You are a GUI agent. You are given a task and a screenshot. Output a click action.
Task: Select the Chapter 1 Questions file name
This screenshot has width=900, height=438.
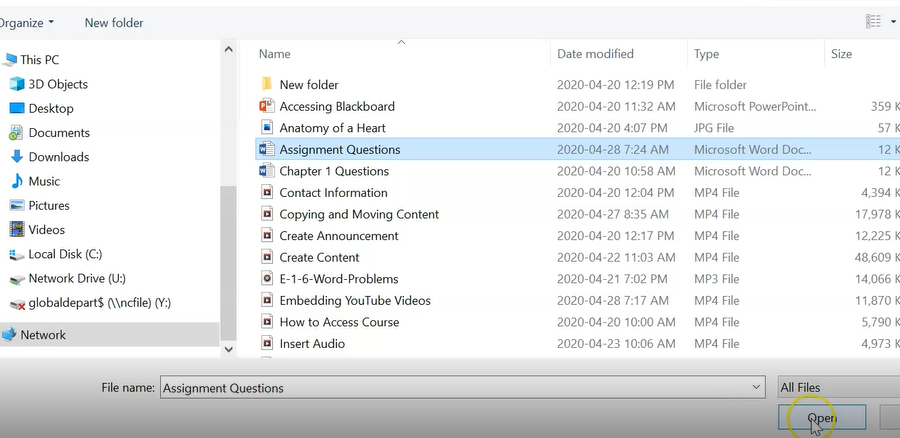(334, 171)
